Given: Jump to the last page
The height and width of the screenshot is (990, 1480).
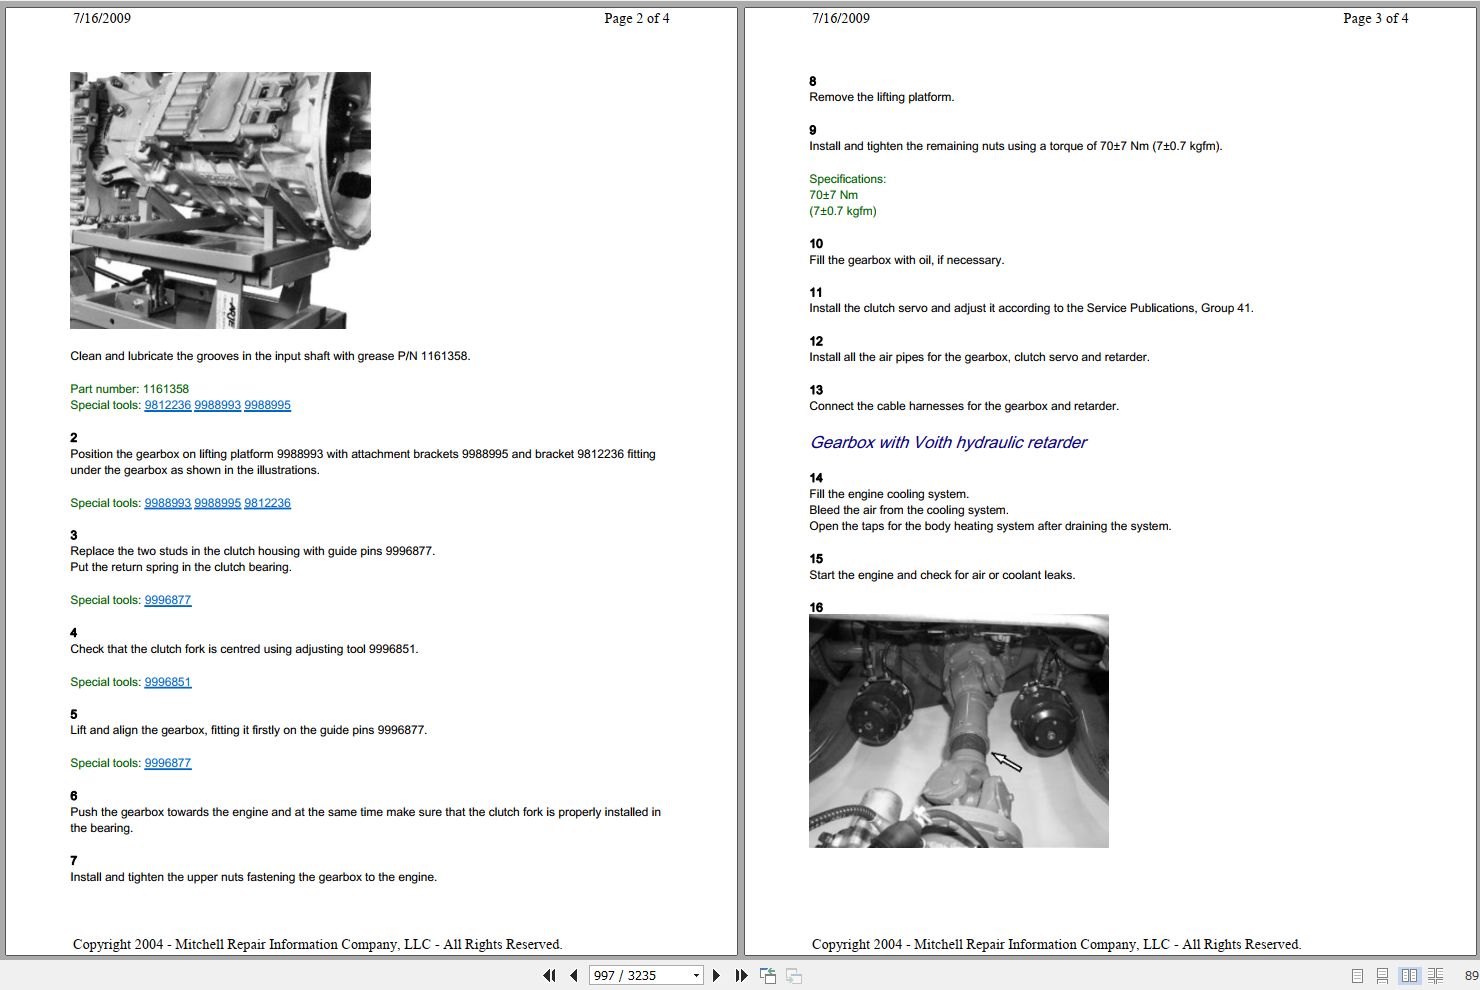Looking at the screenshot, I should (741, 975).
